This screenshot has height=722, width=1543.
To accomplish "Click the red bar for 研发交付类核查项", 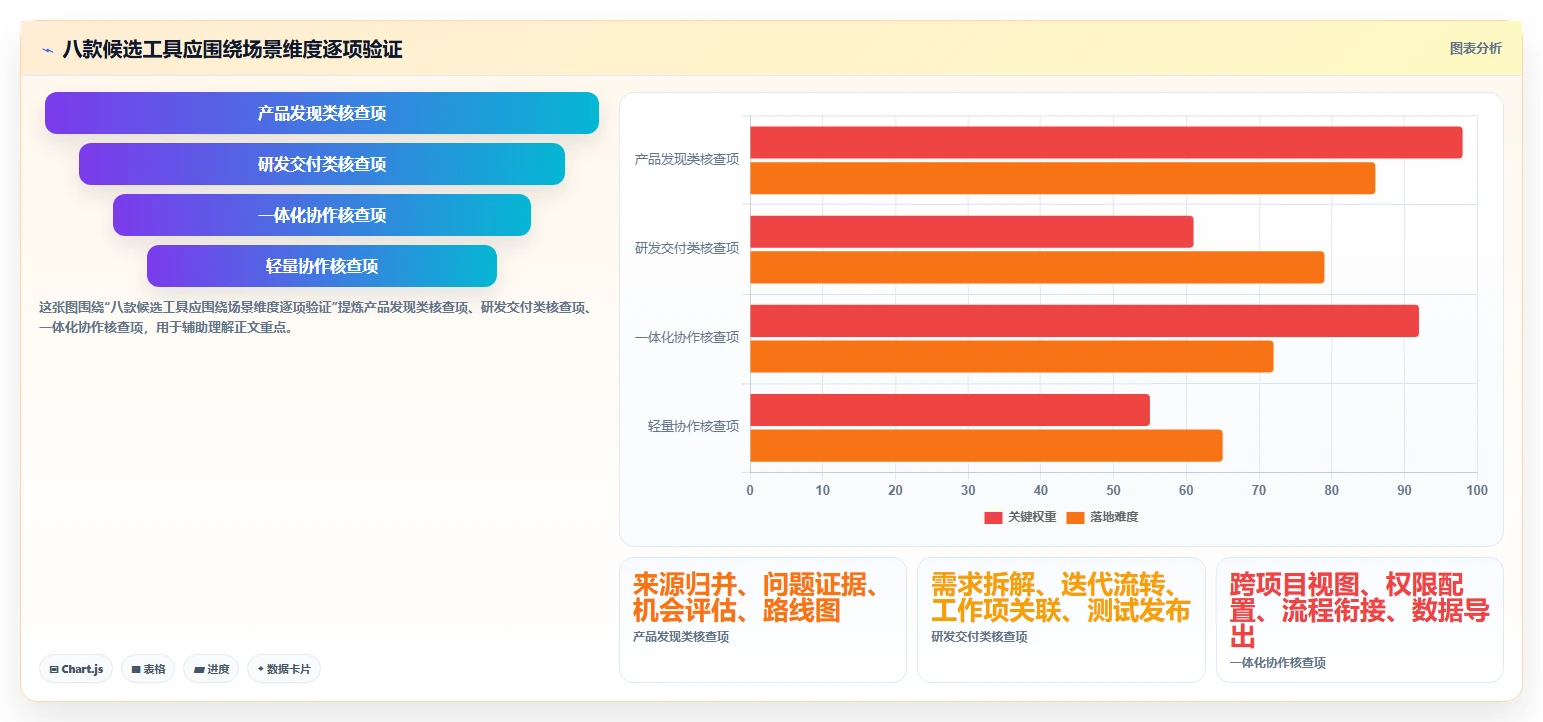I will pyautogui.click(x=972, y=231).
